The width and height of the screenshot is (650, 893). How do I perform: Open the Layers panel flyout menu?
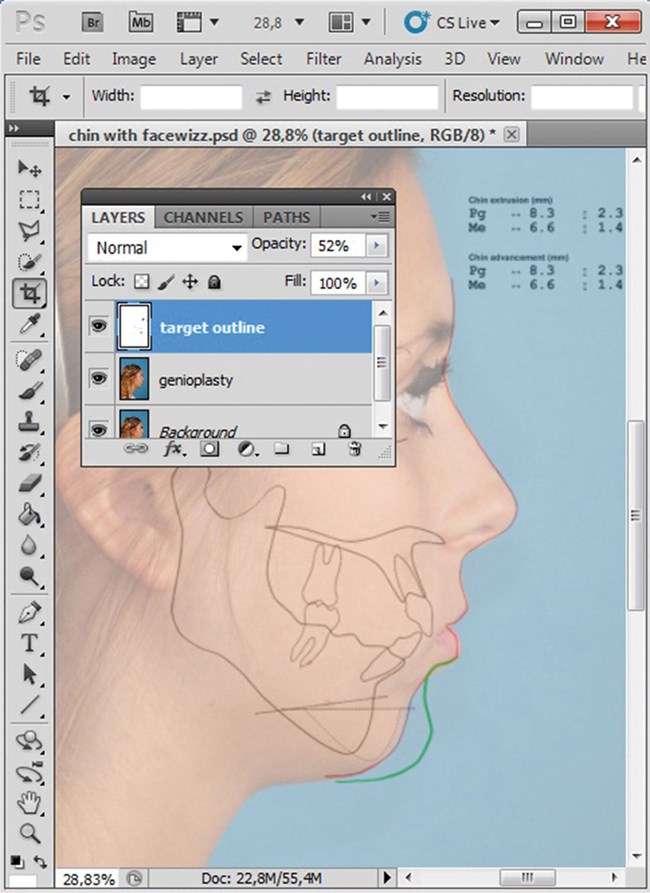(379, 217)
